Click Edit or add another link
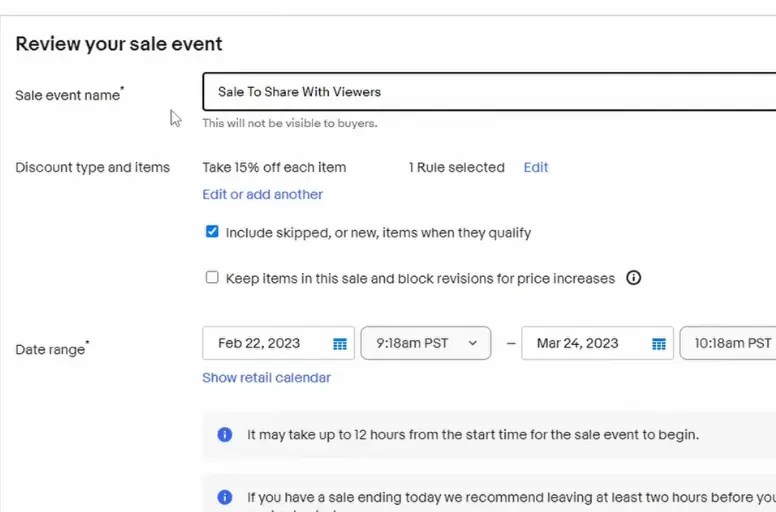Image resolution: width=776 pixels, height=512 pixels. pyautogui.click(x=262, y=194)
